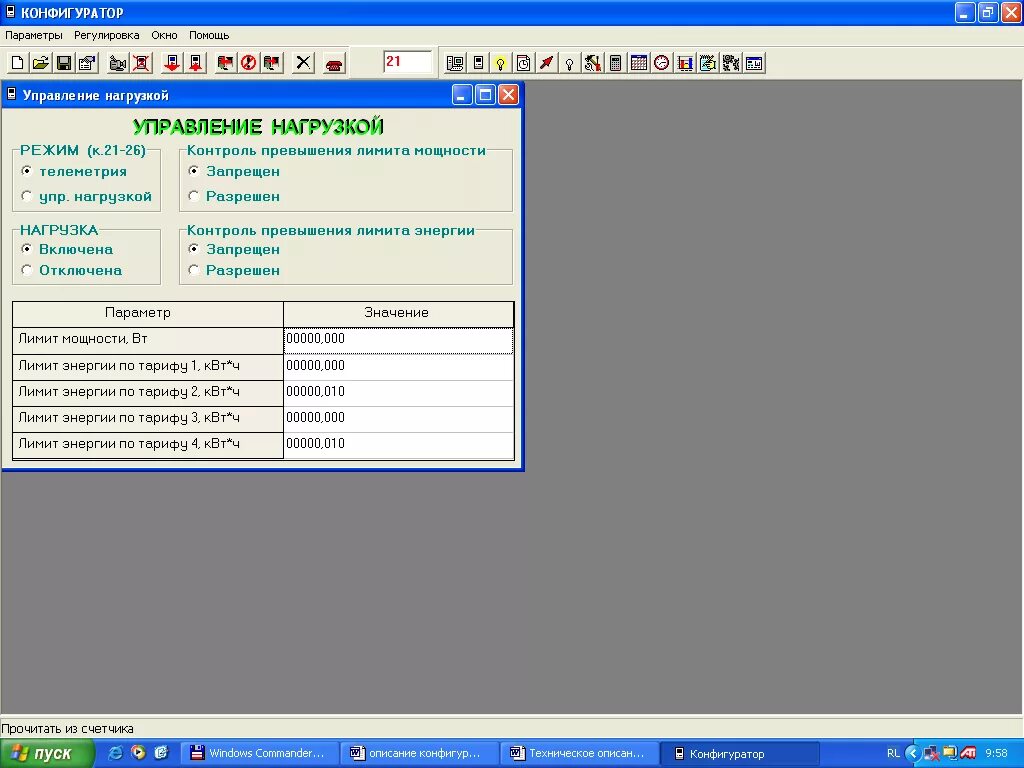Open the Параметры menu
Viewport: 1024px width, 768px height.
coord(34,35)
